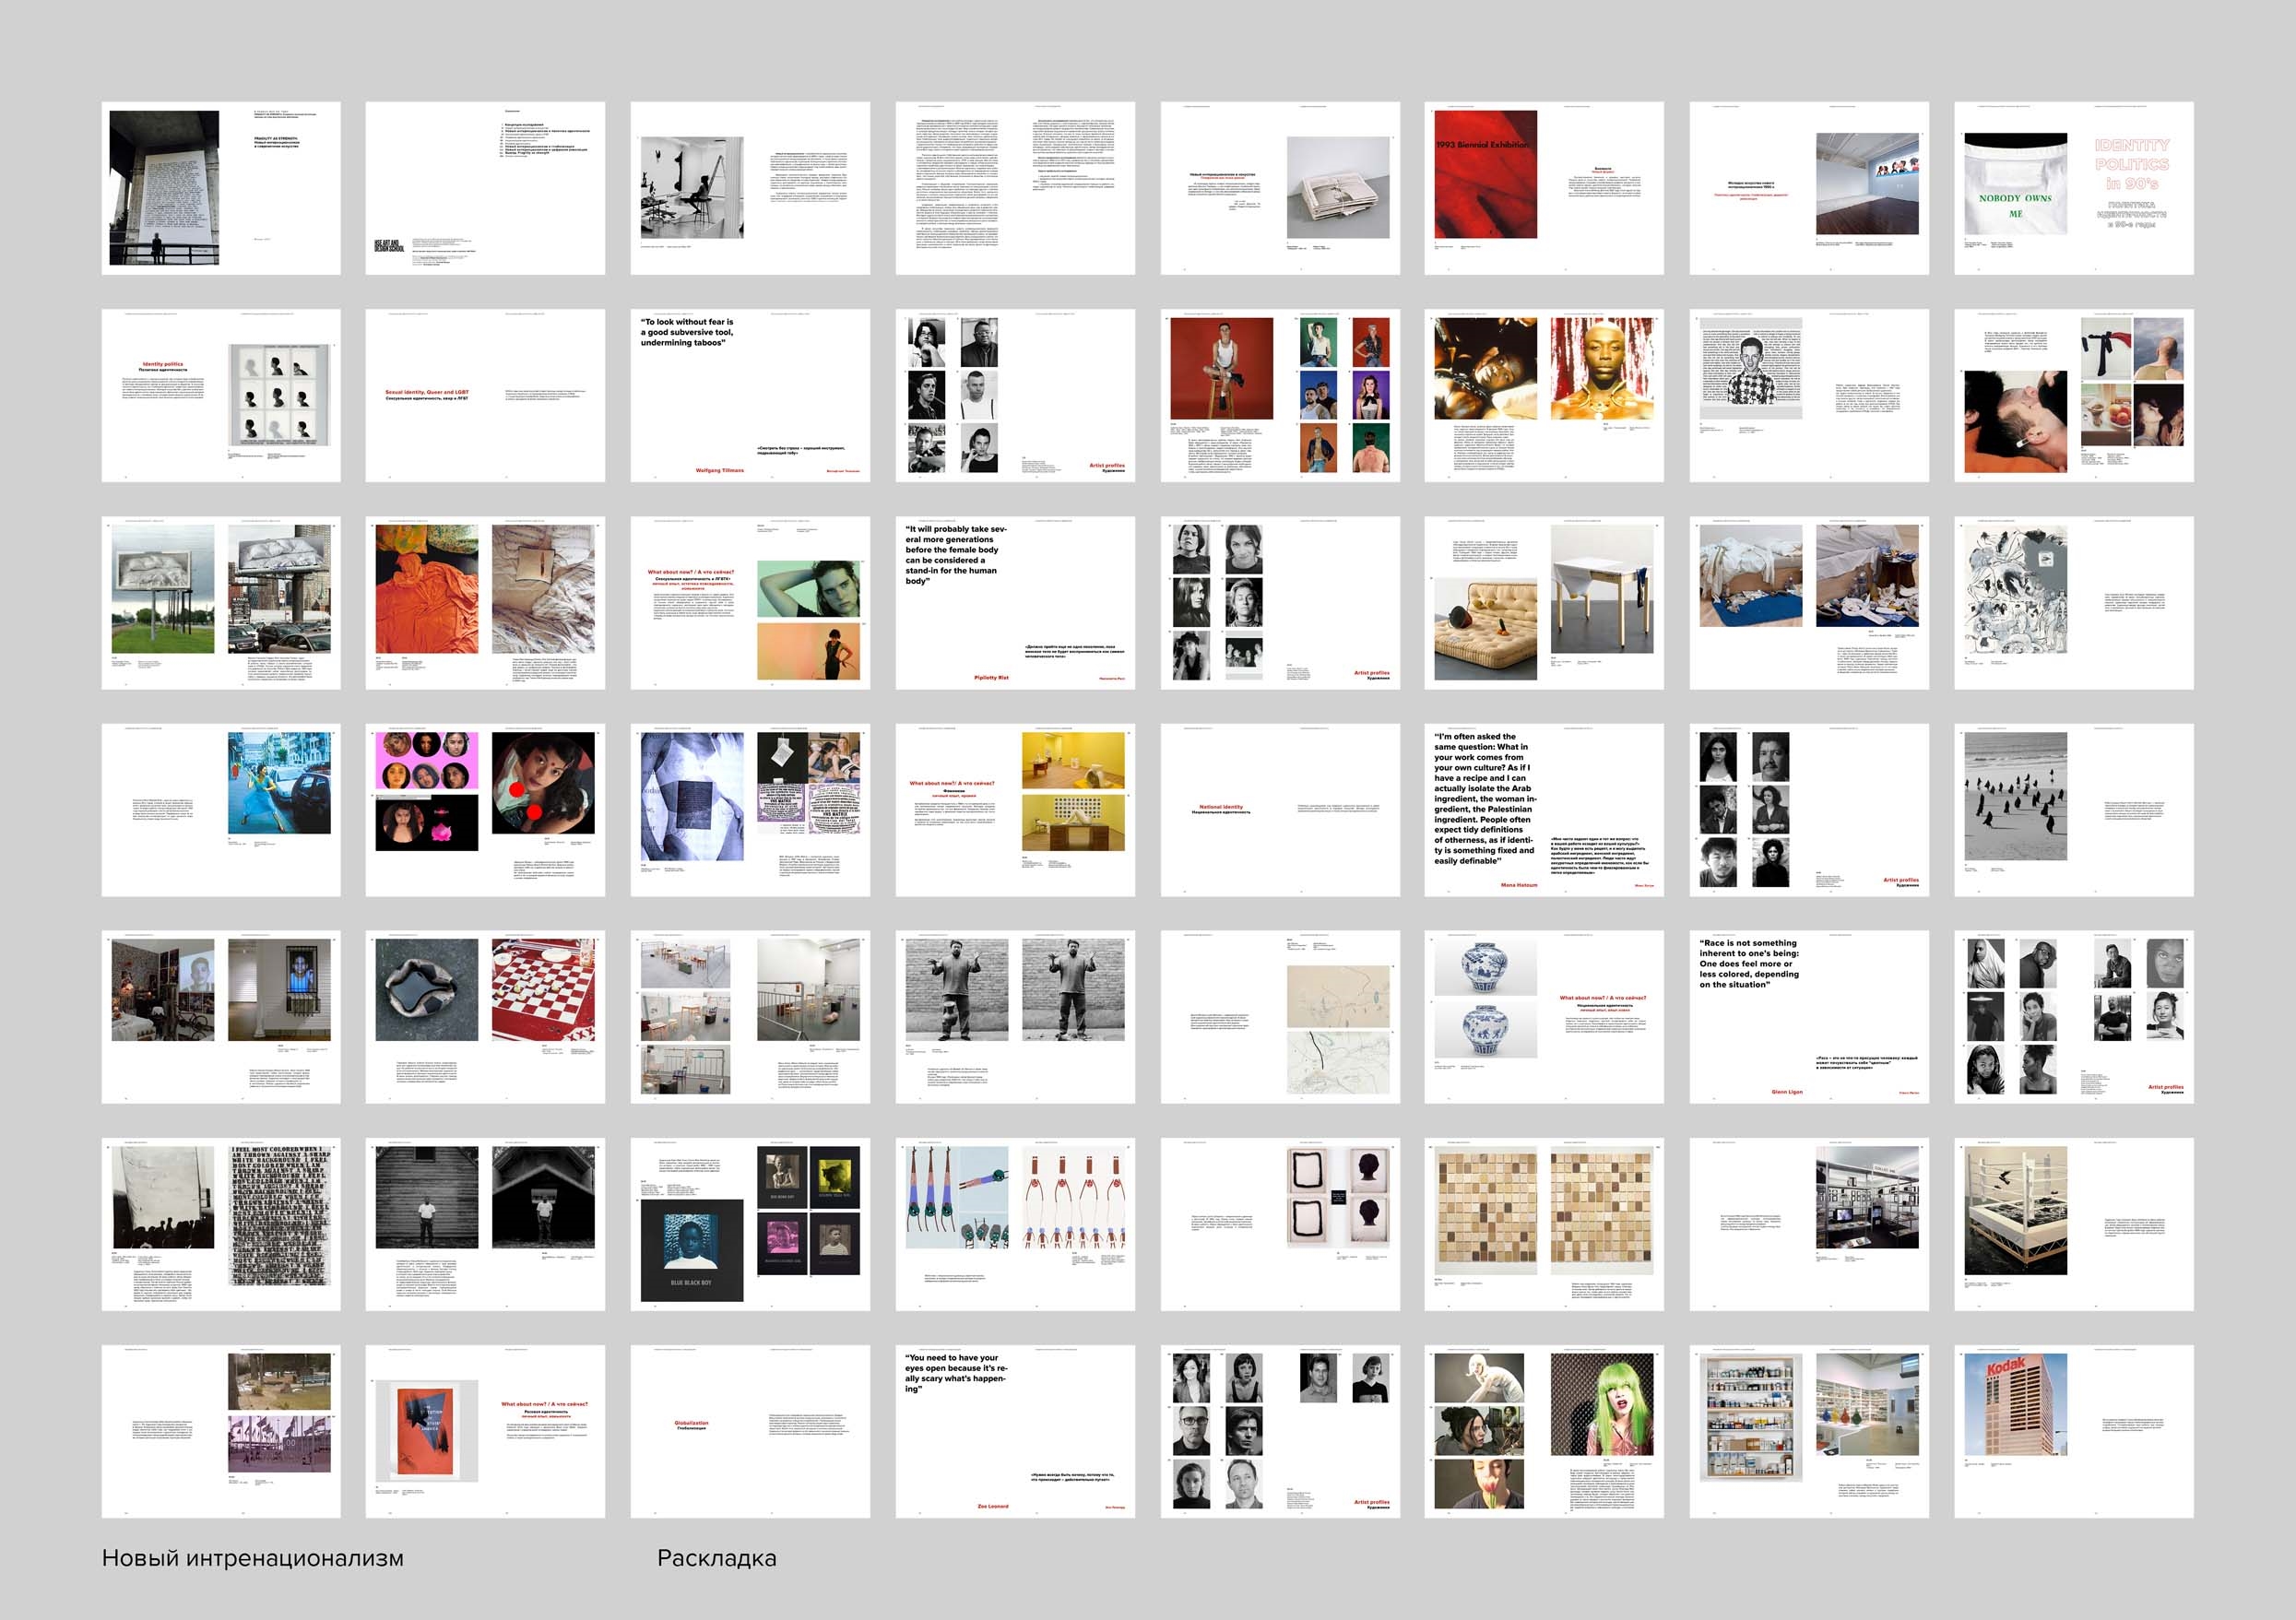Image resolution: width=2296 pixels, height=1620 pixels.
Task: Click the 'NOBODY OWNS ME' shirt image
Action: pyautogui.click(x=2015, y=185)
